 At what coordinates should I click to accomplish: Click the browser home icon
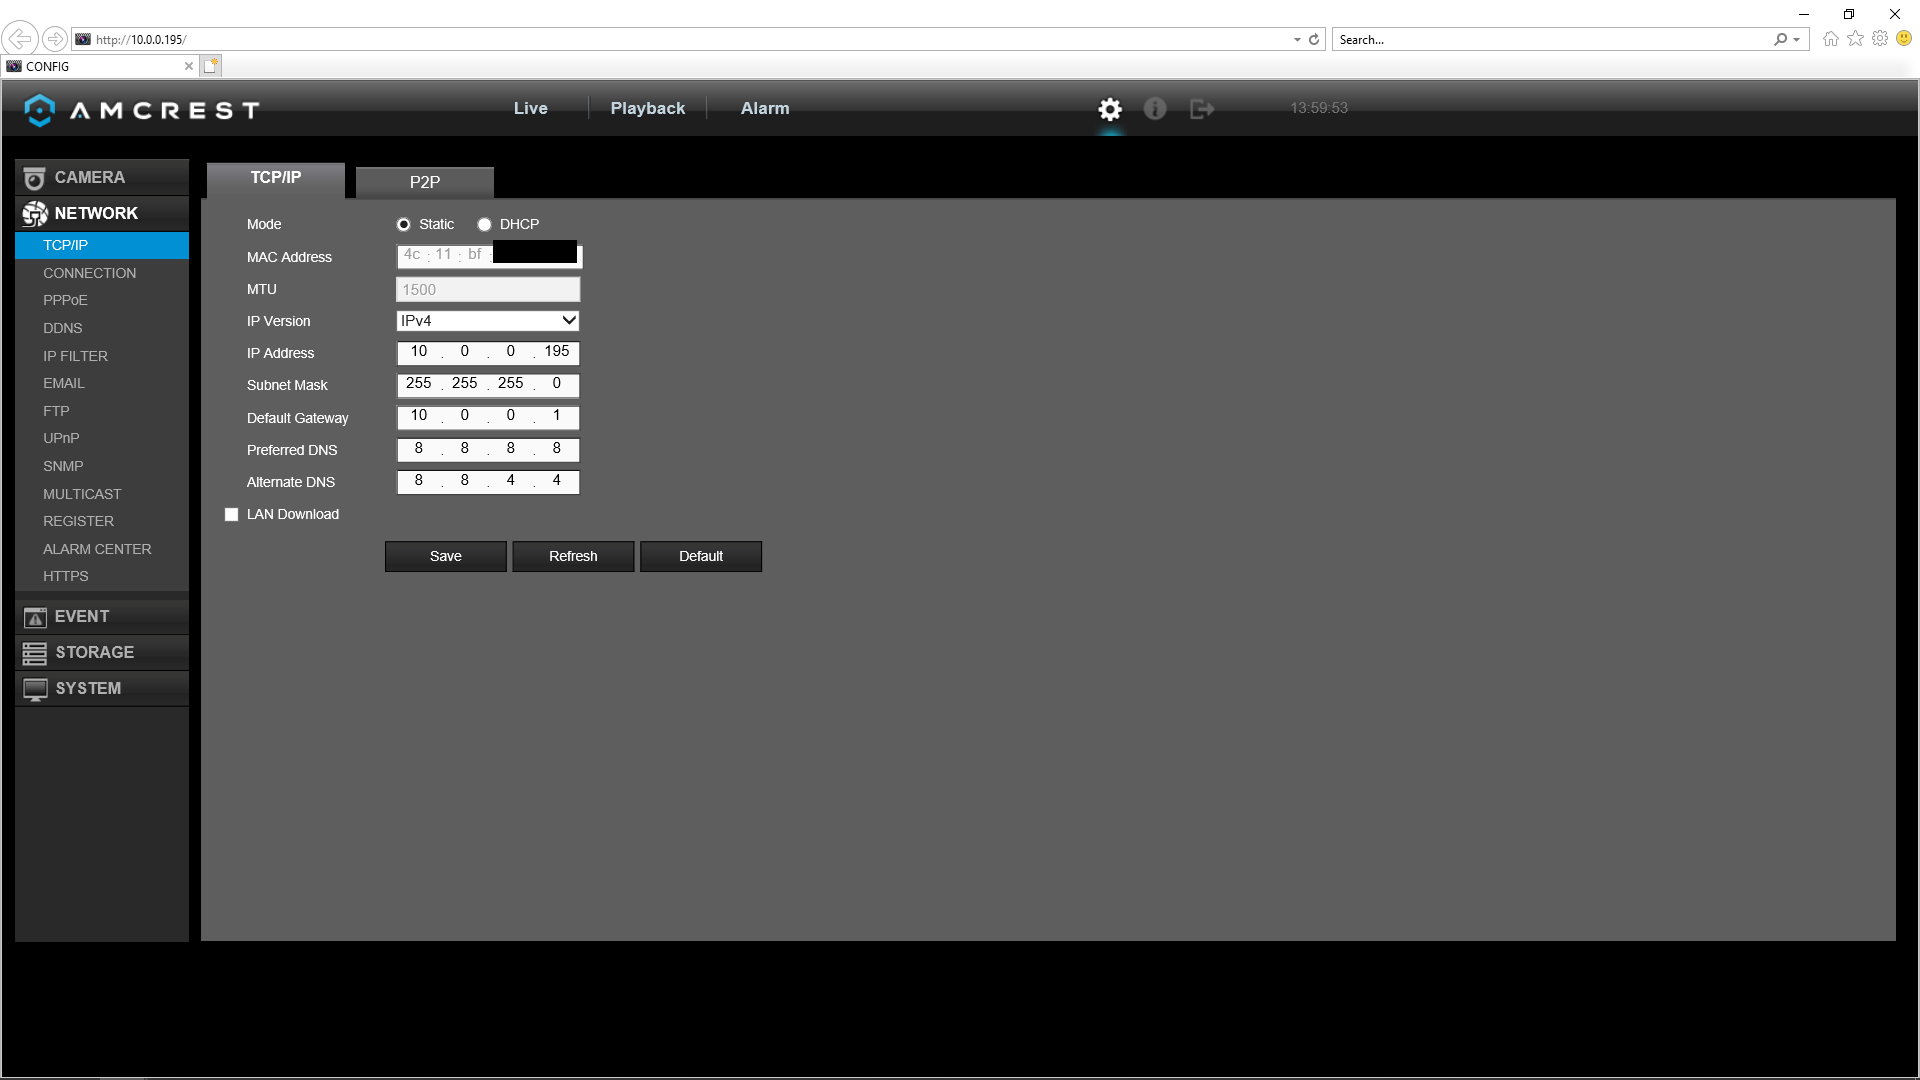coord(1831,39)
